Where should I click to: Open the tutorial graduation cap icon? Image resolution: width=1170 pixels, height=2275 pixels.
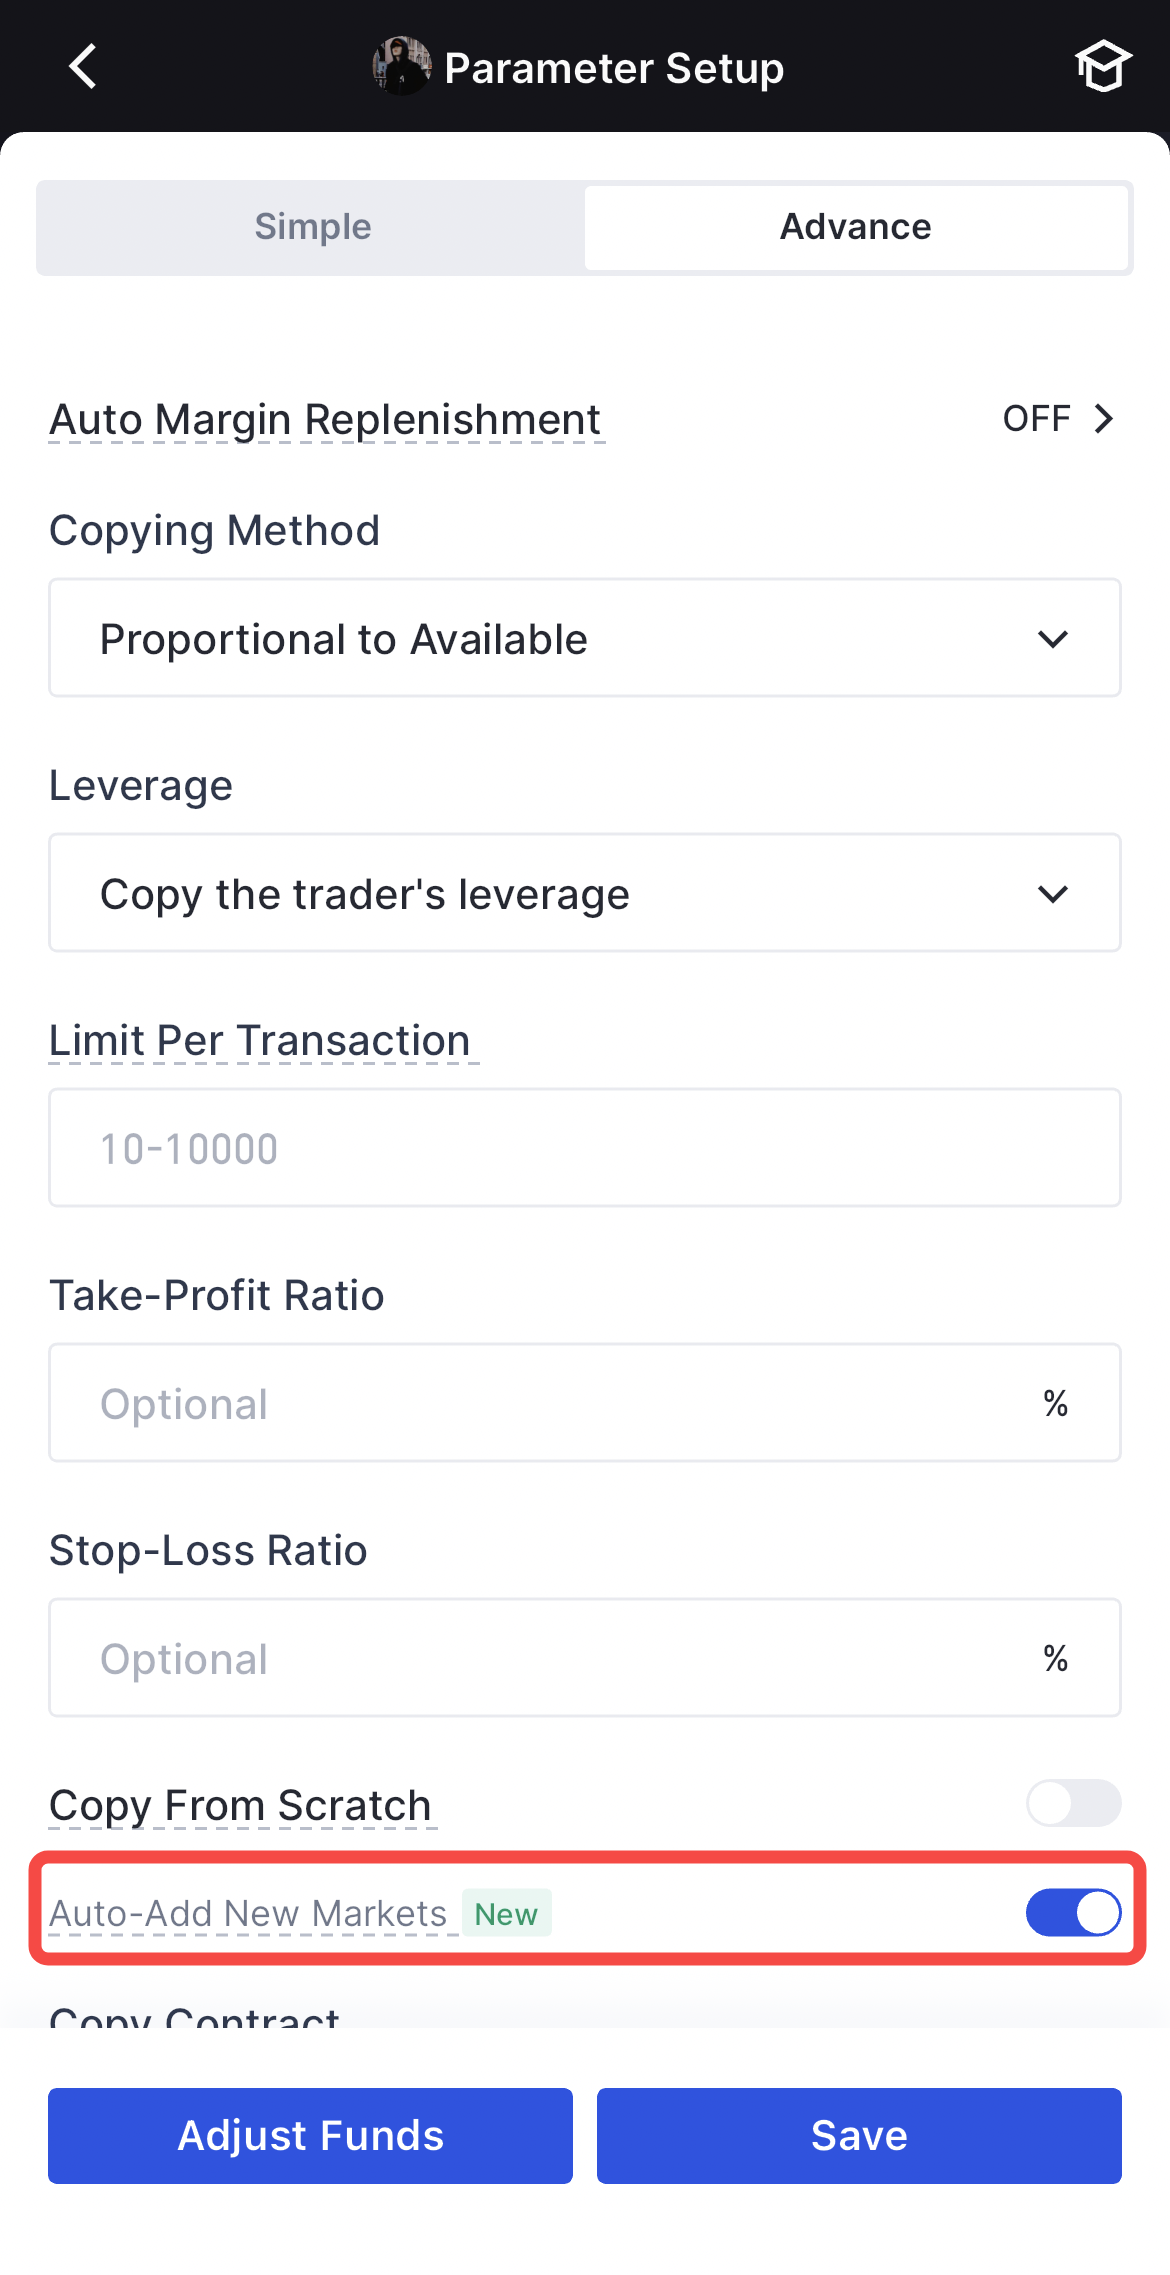pos(1102,67)
